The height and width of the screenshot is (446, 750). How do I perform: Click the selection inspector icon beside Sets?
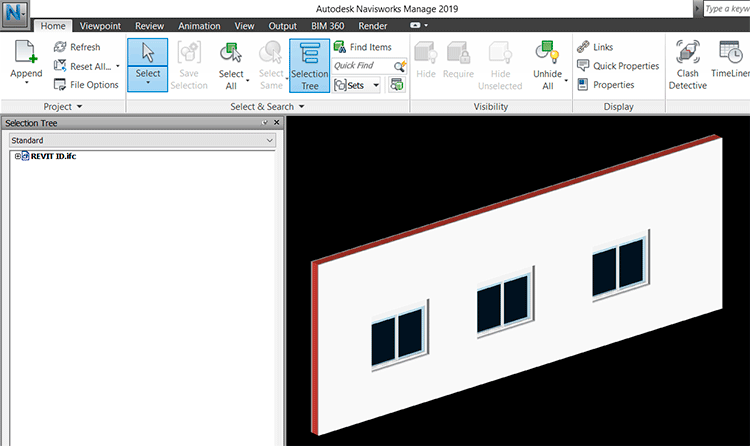397,85
